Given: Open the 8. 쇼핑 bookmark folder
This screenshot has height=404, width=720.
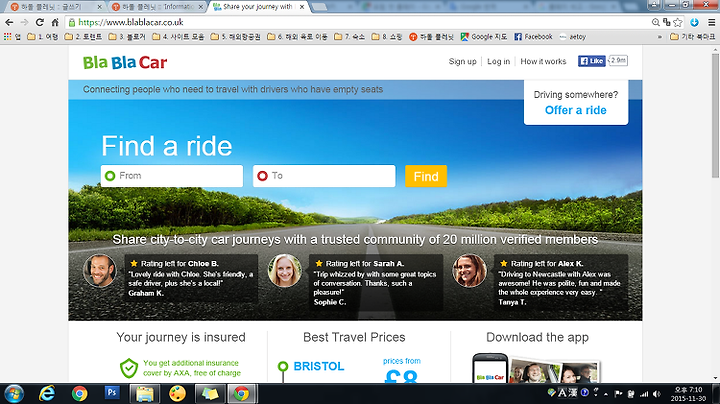Looking at the screenshot, I should [386, 37].
